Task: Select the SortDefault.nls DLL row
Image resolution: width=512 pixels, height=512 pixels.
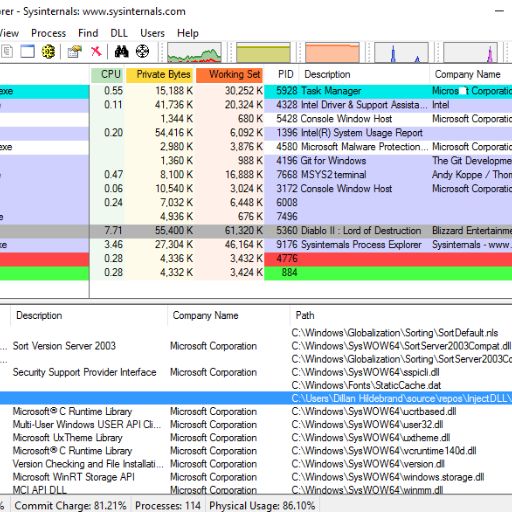Action: (256, 333)
